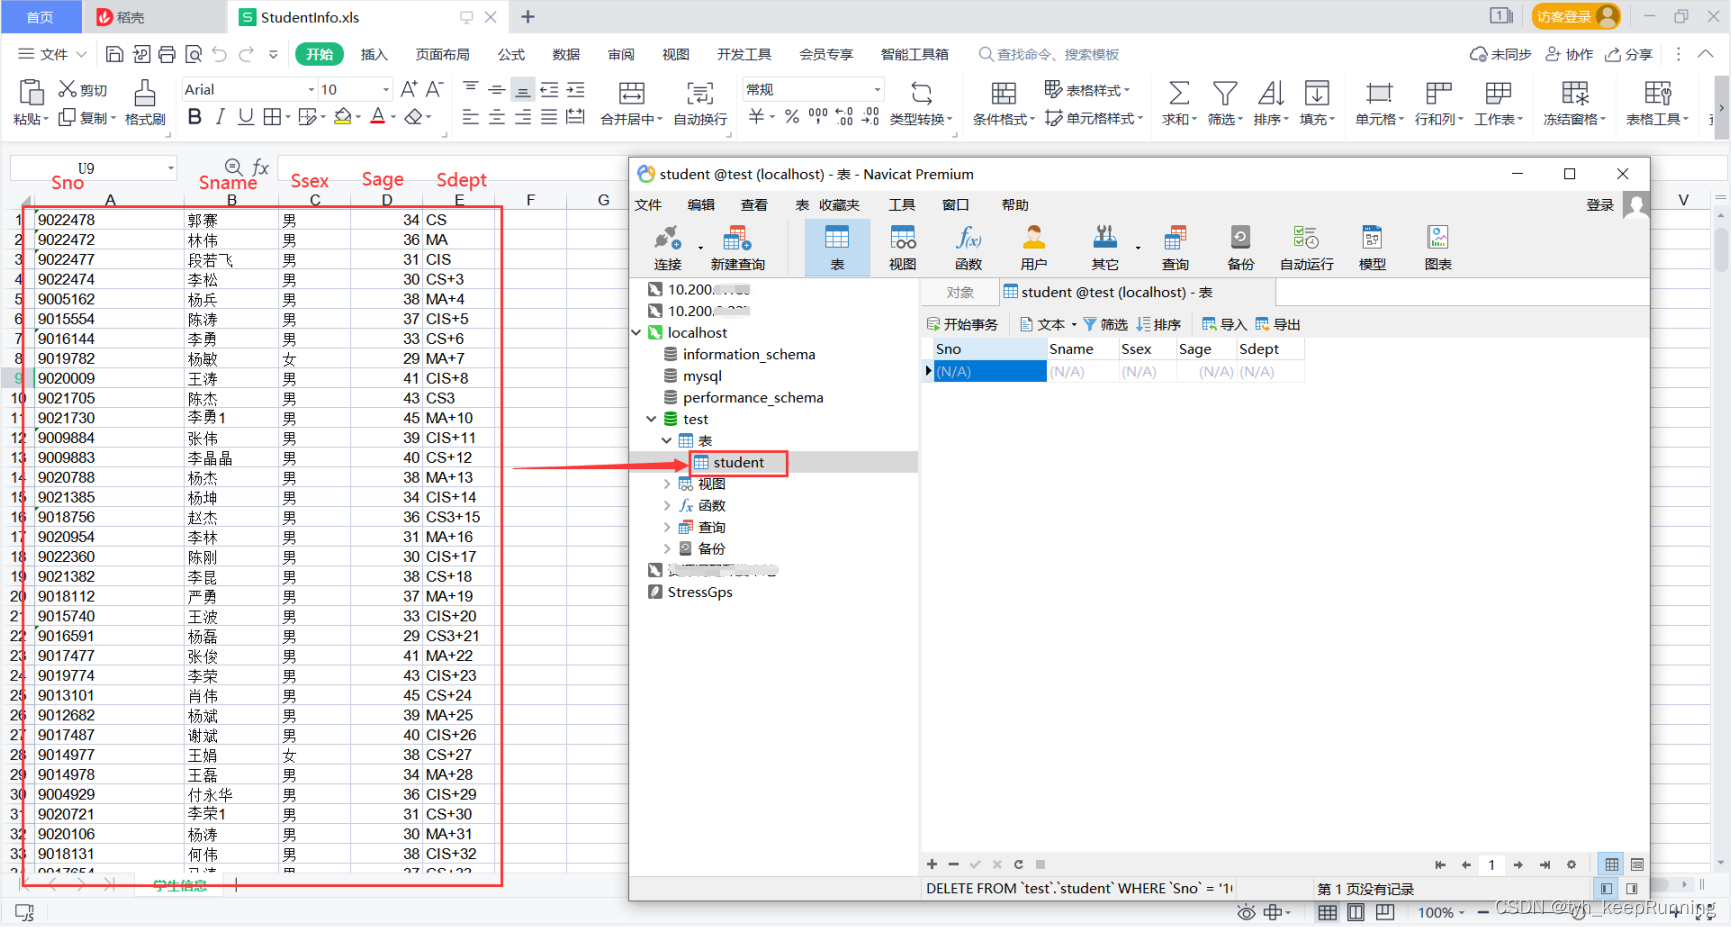The width and height of the screenshot is (1731, 927).
Task: Click 开始事务 in the Navicat table toolbar
Action: [962, 324]
